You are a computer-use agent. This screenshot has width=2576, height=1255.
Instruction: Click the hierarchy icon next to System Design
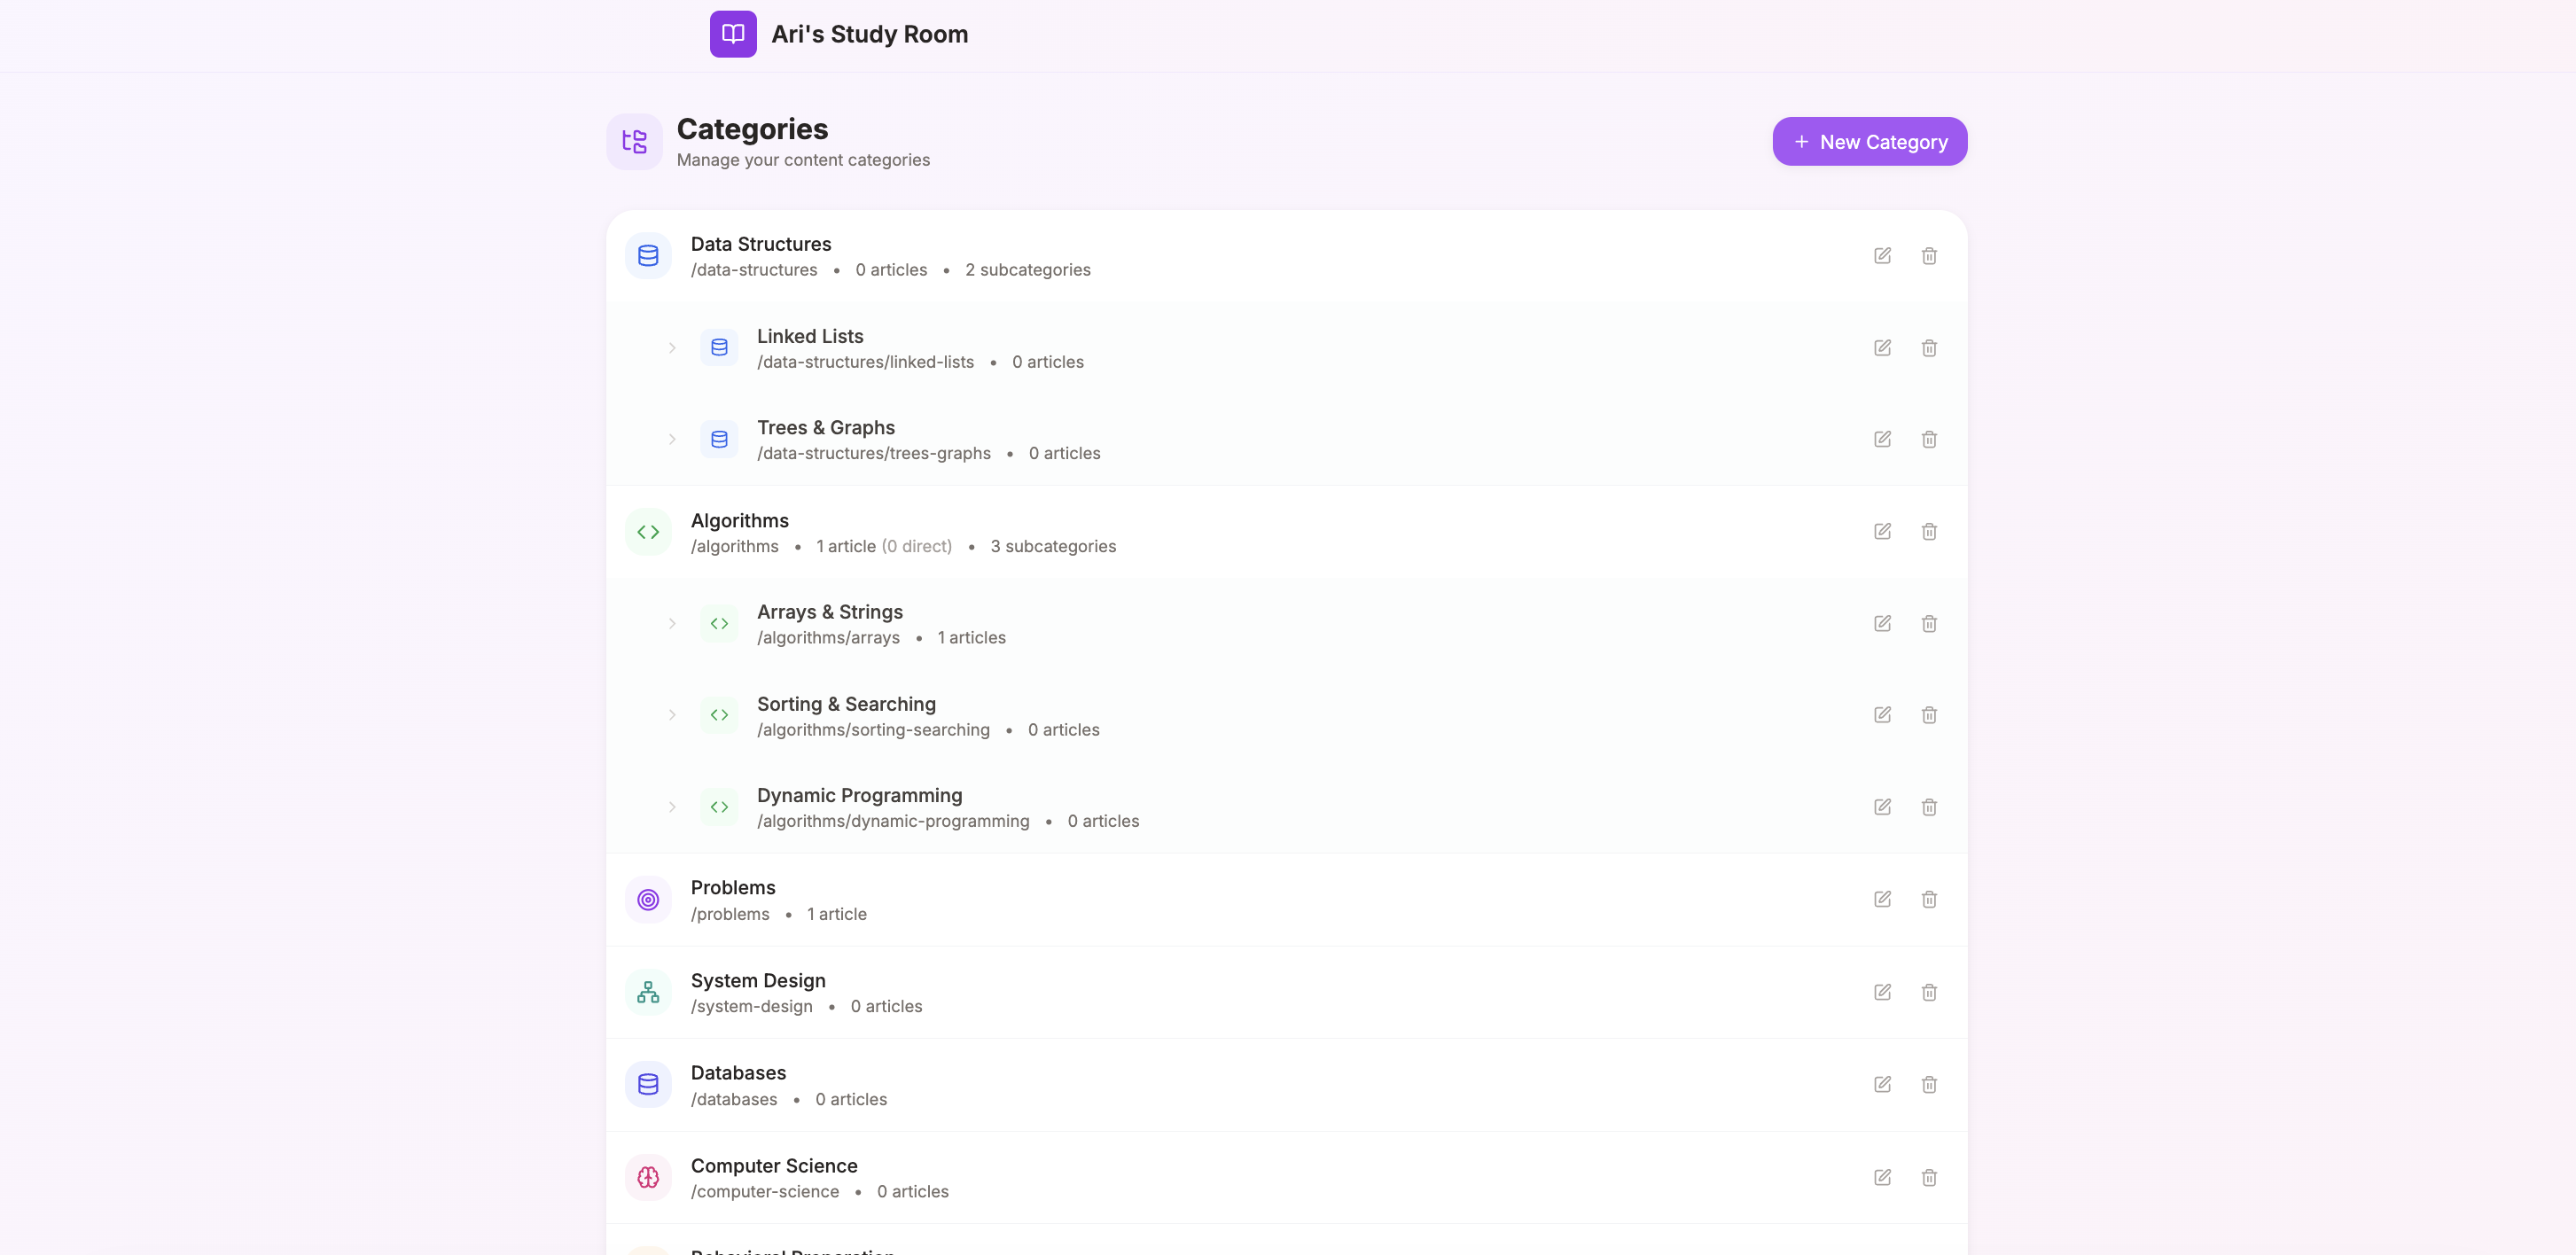coord(648,992)
